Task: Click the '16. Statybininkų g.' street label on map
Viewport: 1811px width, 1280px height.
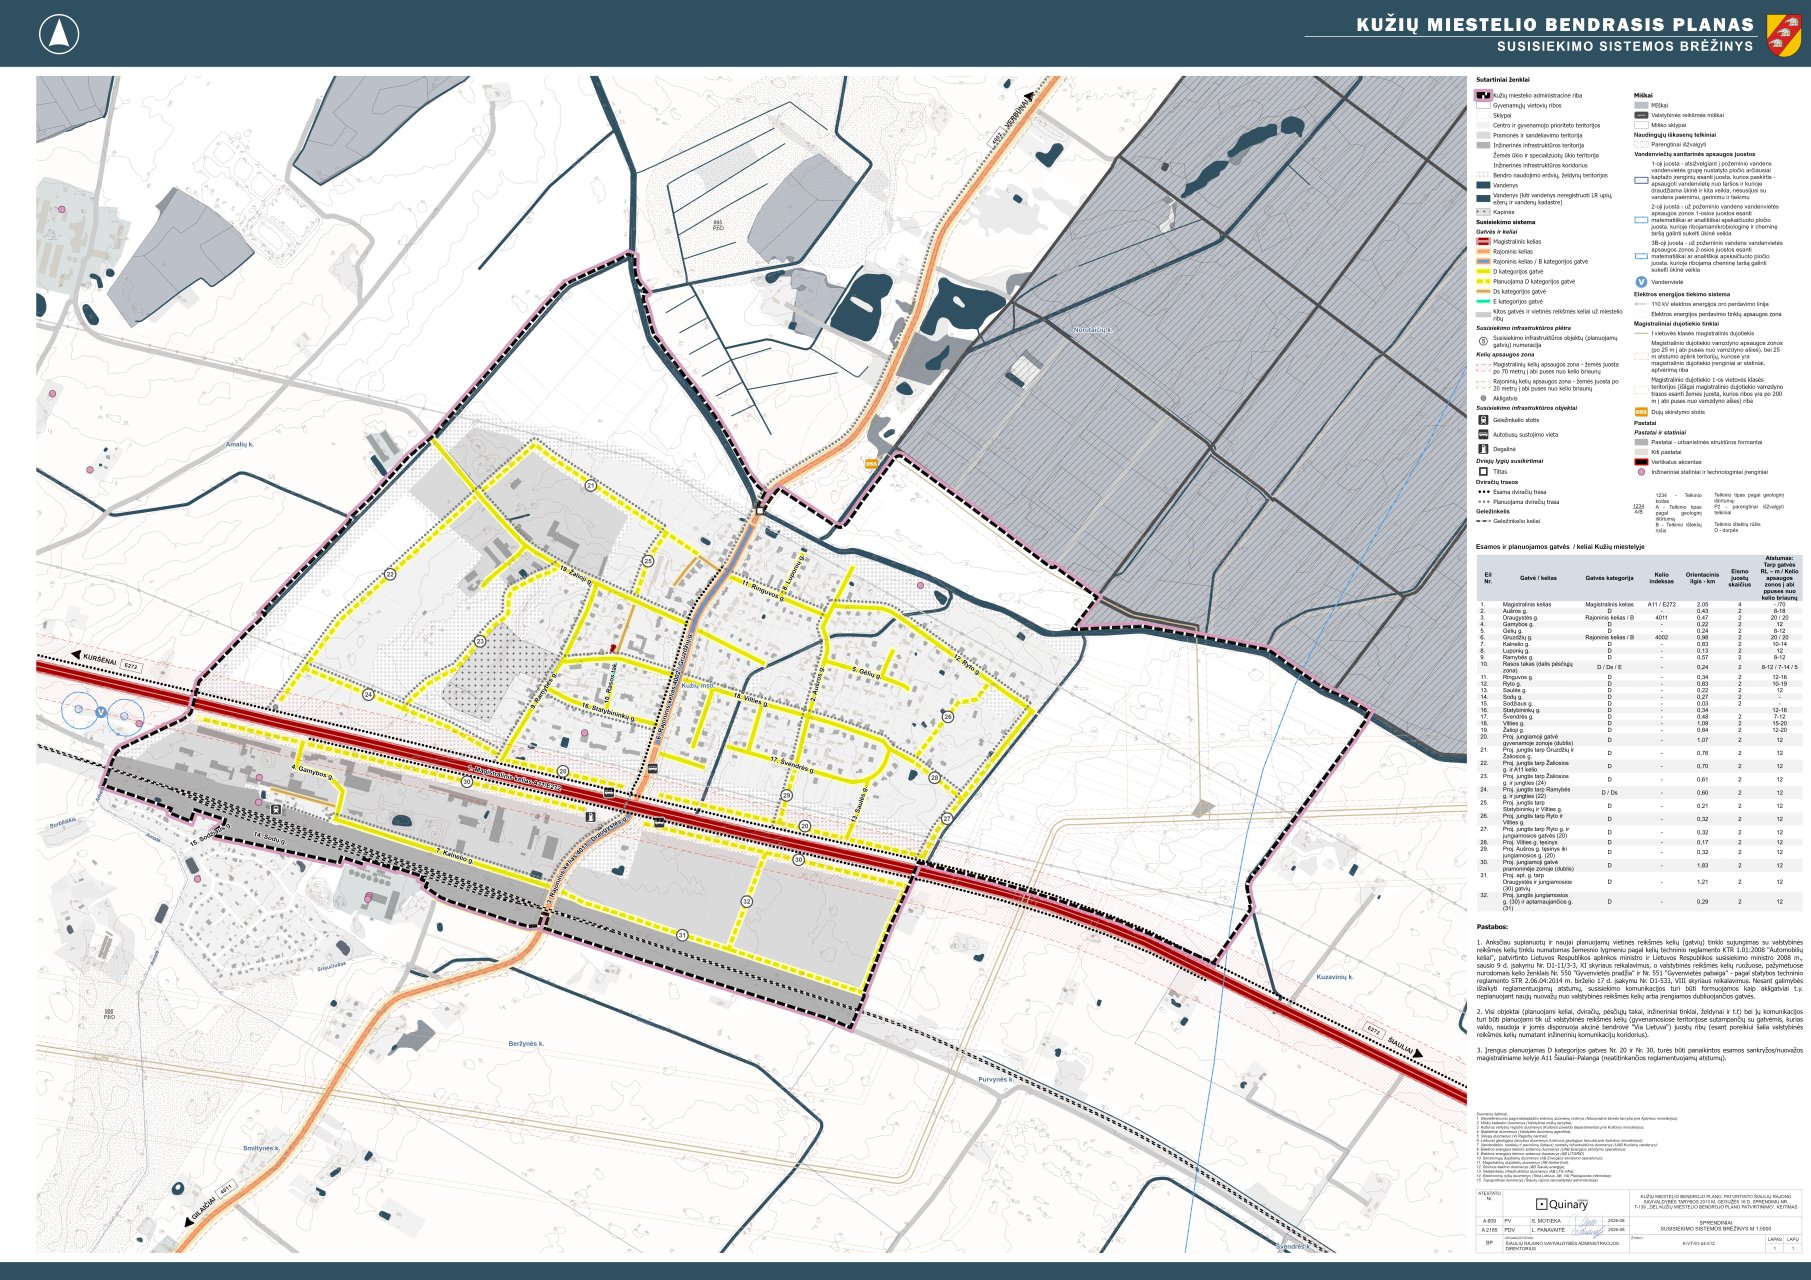Action: pyautogui.click(x=608, y=711)
